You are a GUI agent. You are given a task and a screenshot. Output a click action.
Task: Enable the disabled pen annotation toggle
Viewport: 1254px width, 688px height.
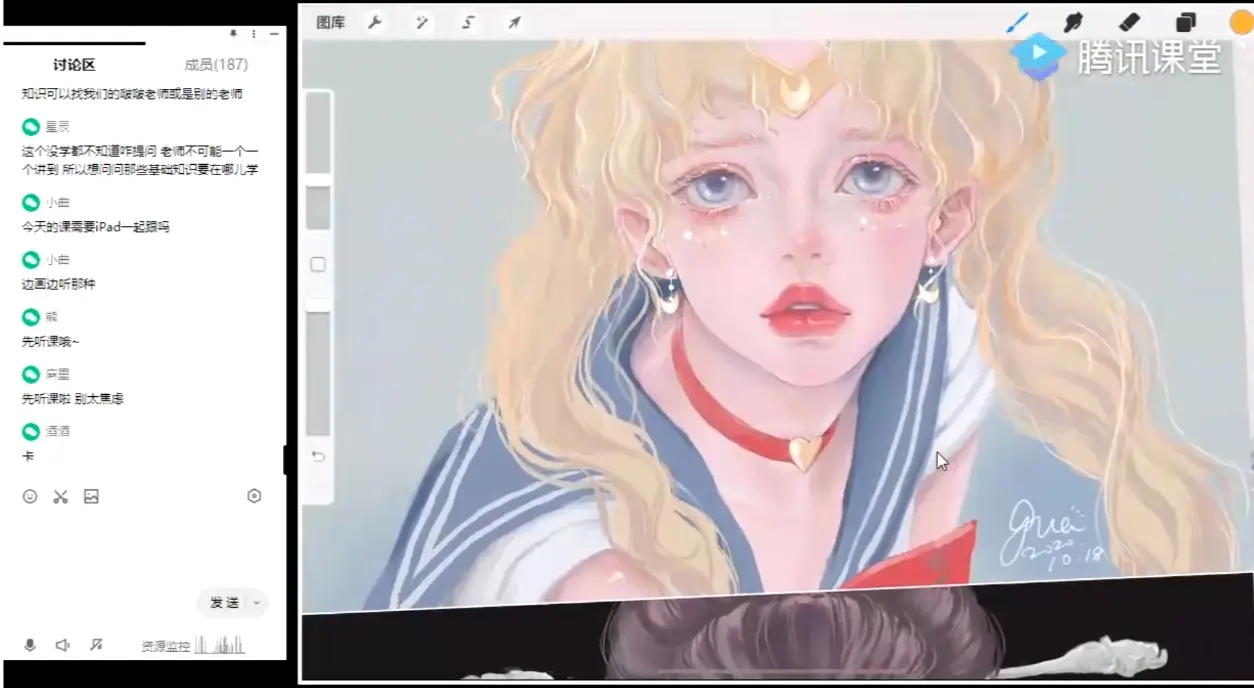[97, 645]
